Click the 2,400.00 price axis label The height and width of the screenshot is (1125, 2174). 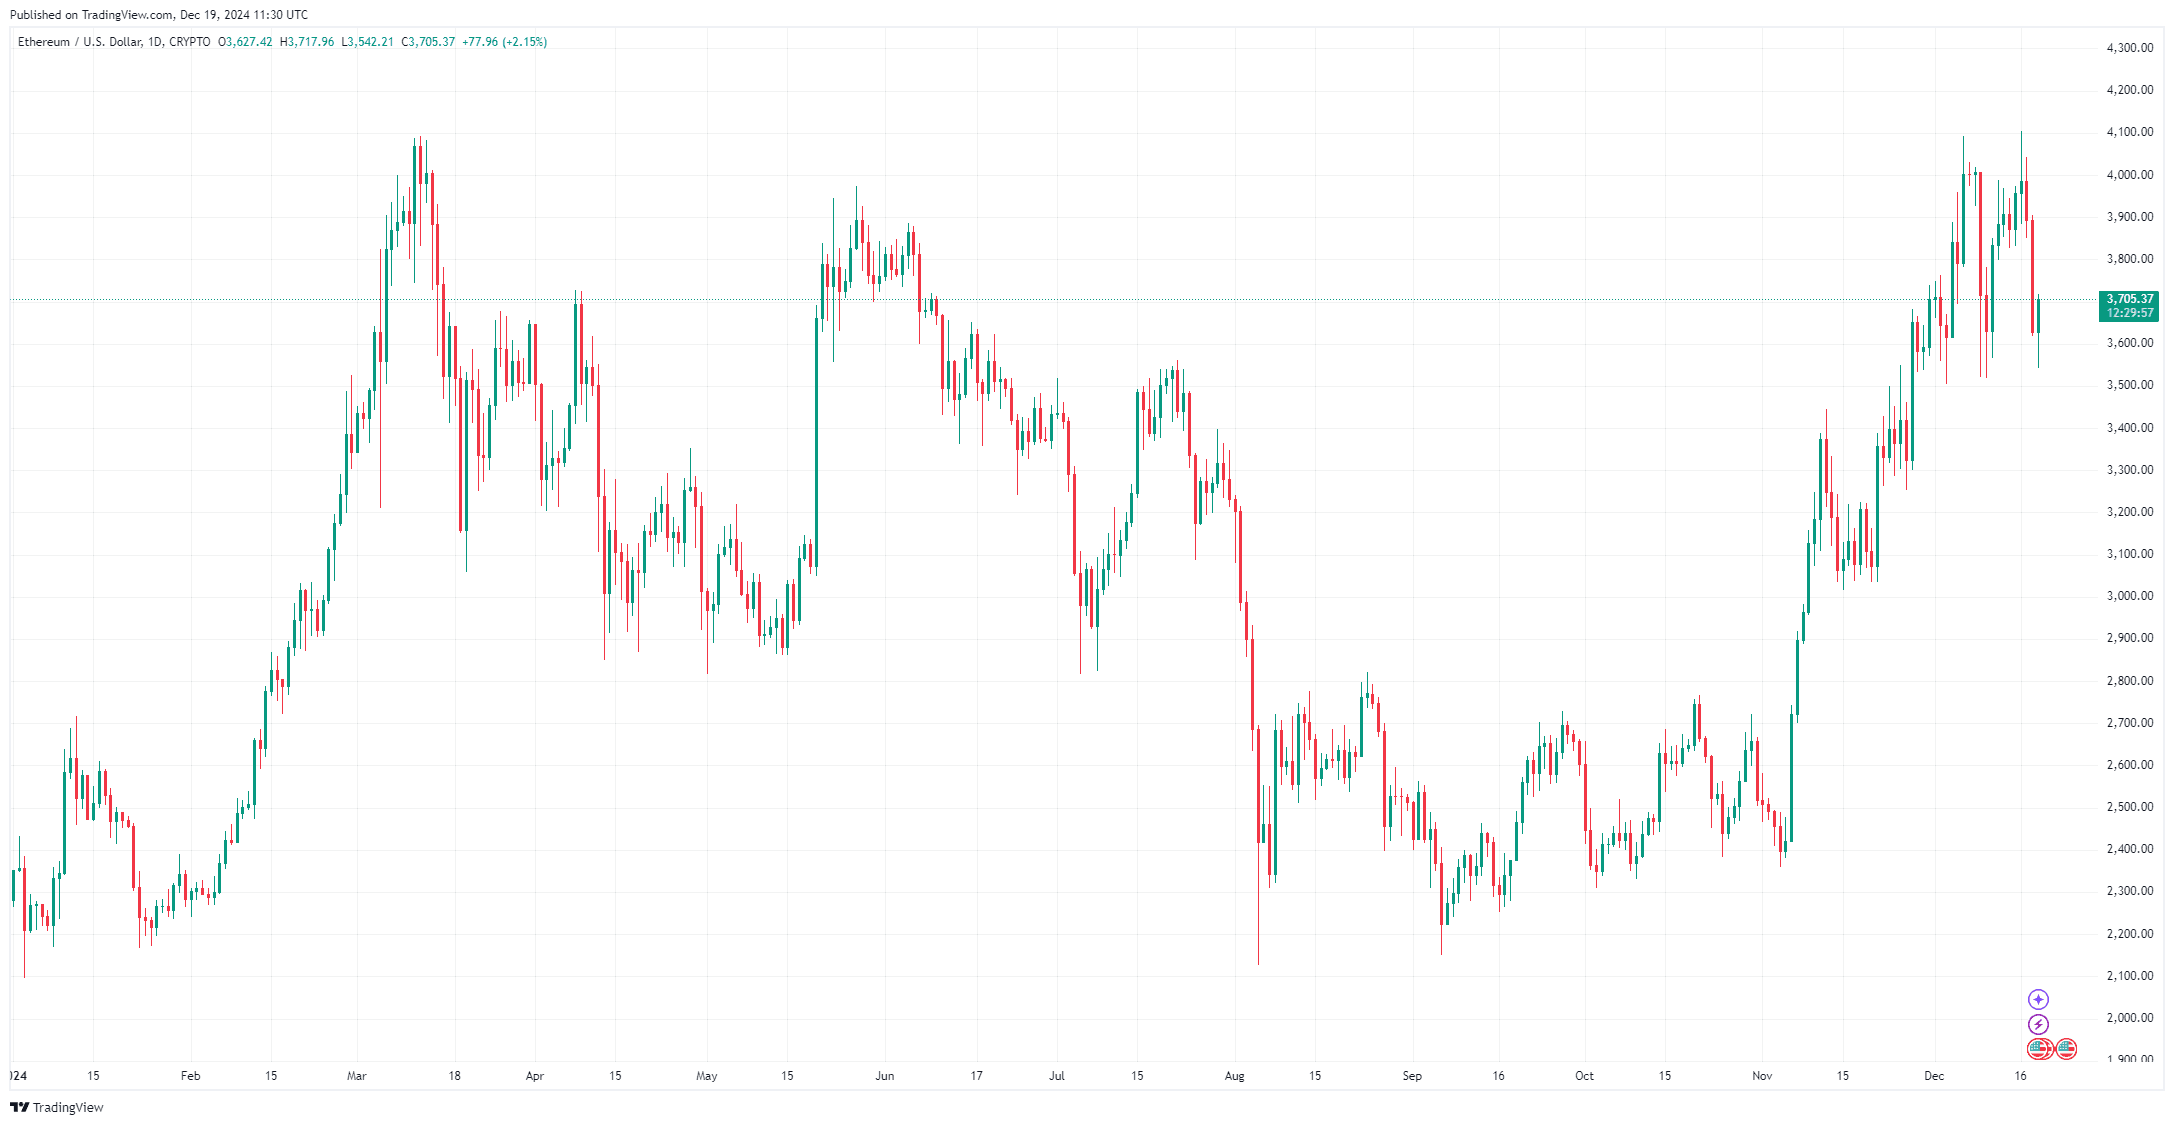(2129, 849)
